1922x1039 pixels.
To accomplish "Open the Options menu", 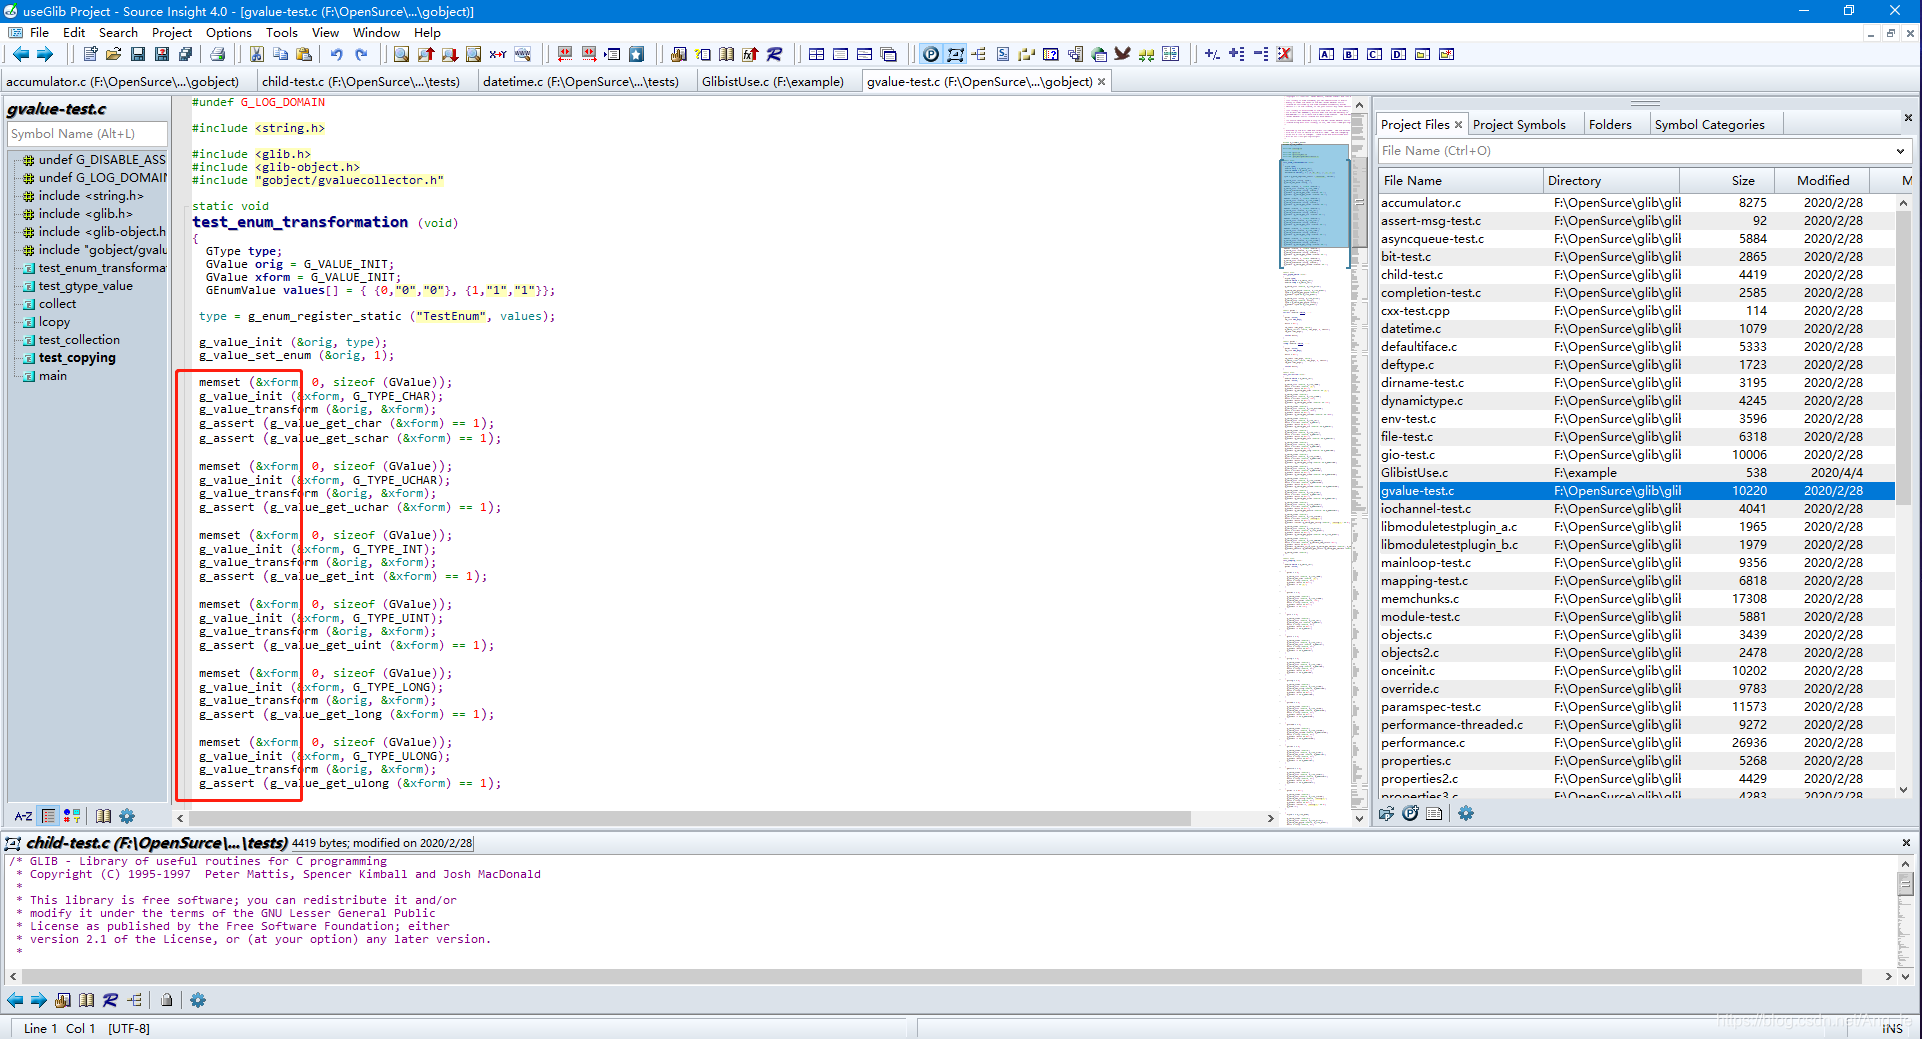I will [229, 33].
